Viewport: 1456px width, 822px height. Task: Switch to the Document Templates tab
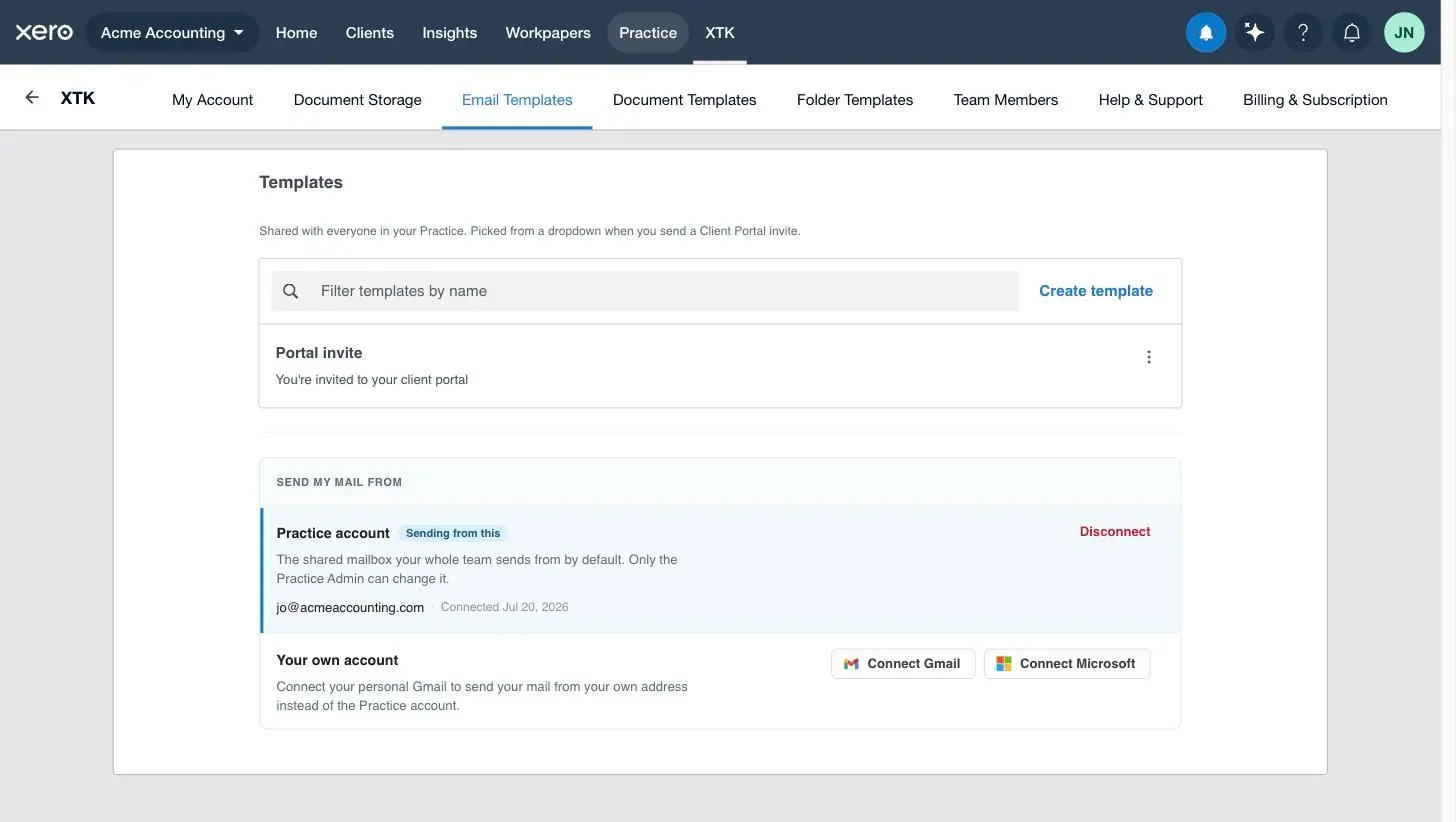pos(685,99)
